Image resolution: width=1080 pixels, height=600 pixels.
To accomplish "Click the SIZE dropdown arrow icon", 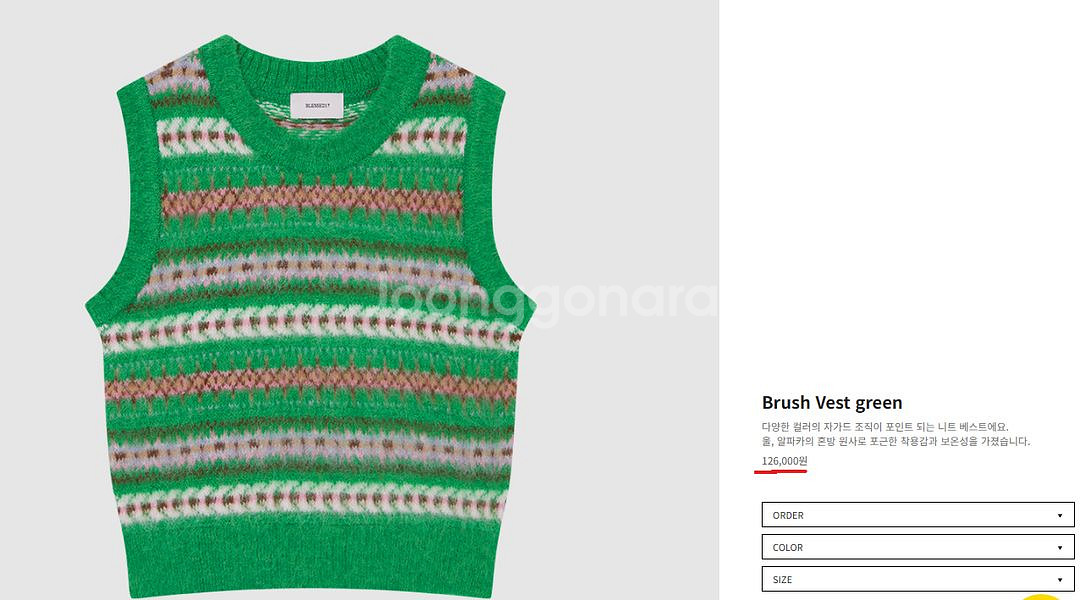I will click(x=1059, y=580).
